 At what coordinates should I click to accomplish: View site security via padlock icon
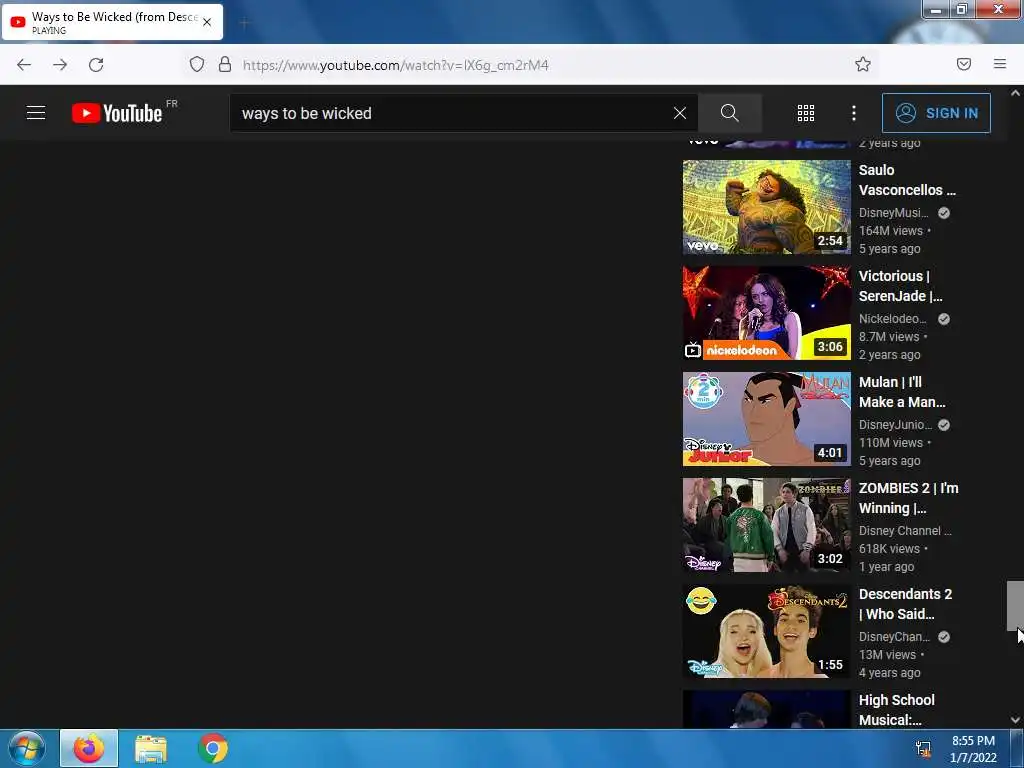click(x=225, y=65)
